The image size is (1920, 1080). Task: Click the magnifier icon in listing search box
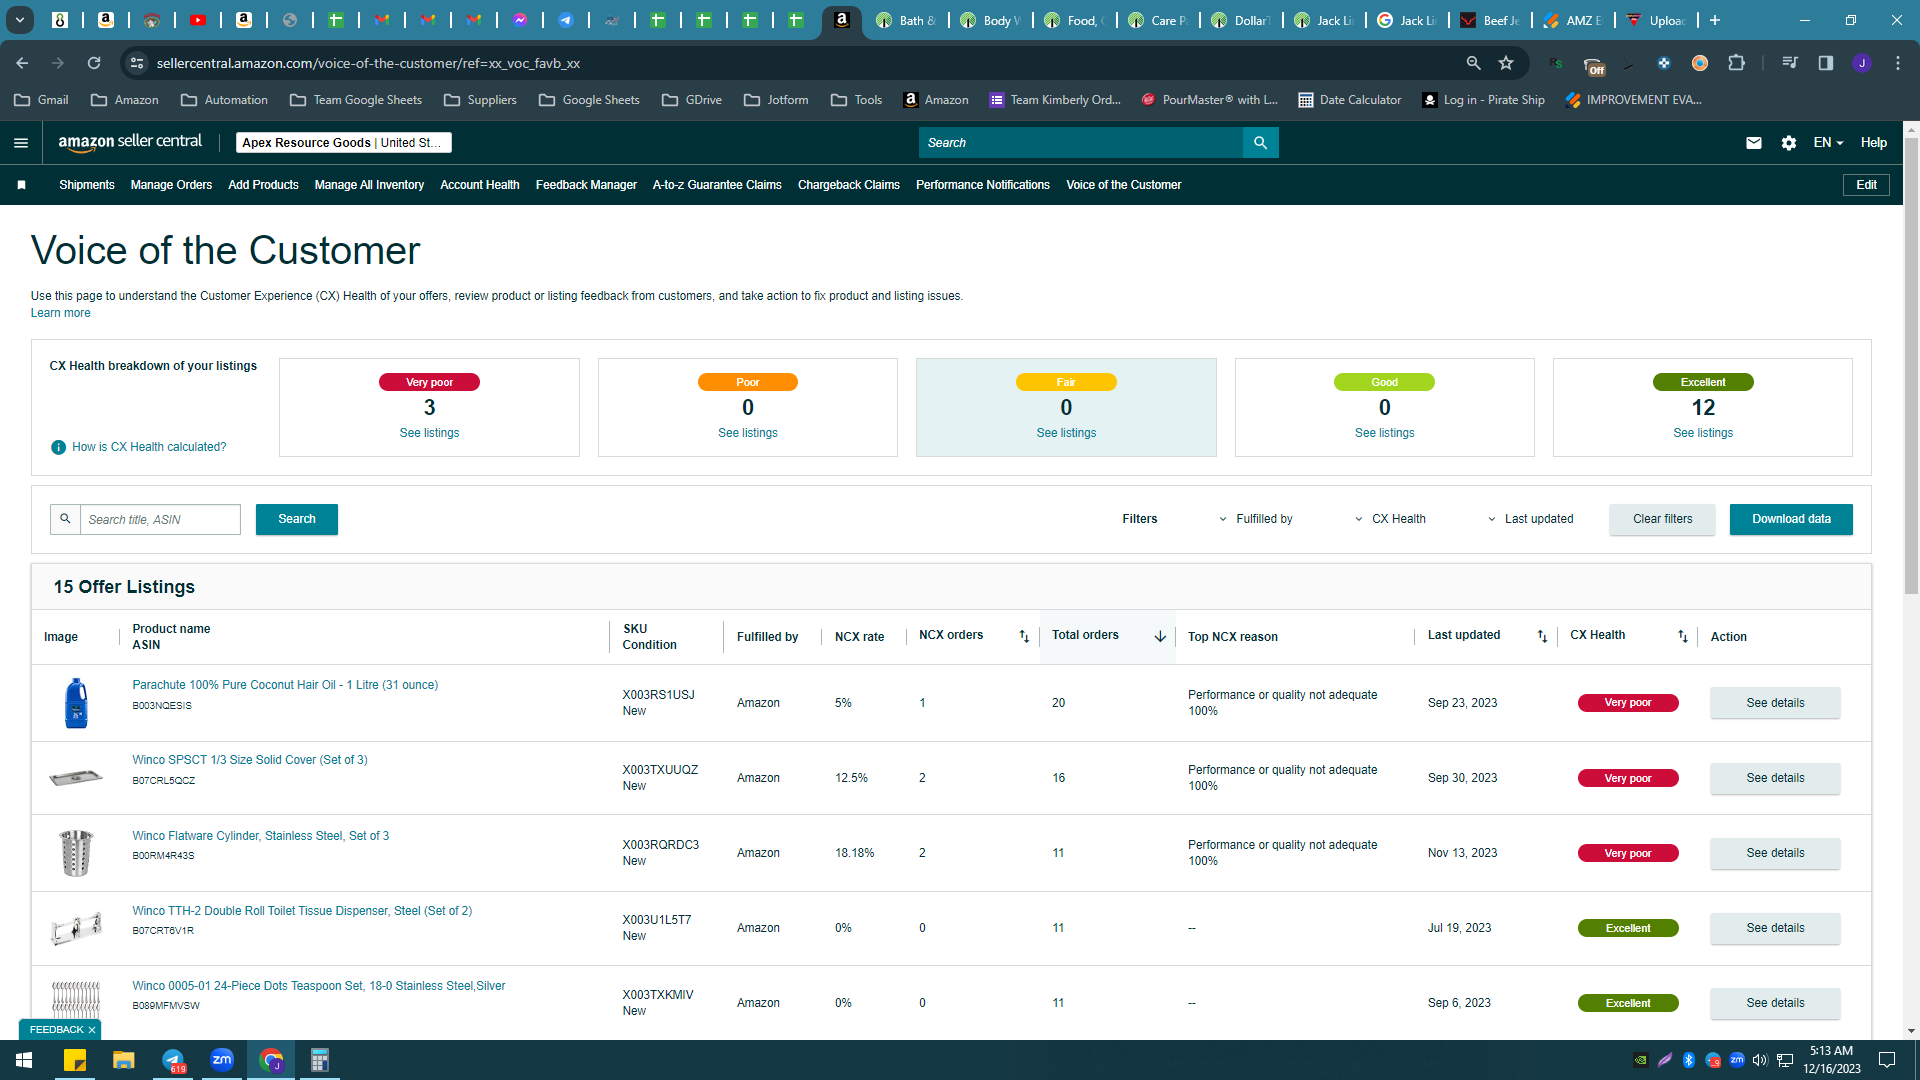click(x=65, y=519)
